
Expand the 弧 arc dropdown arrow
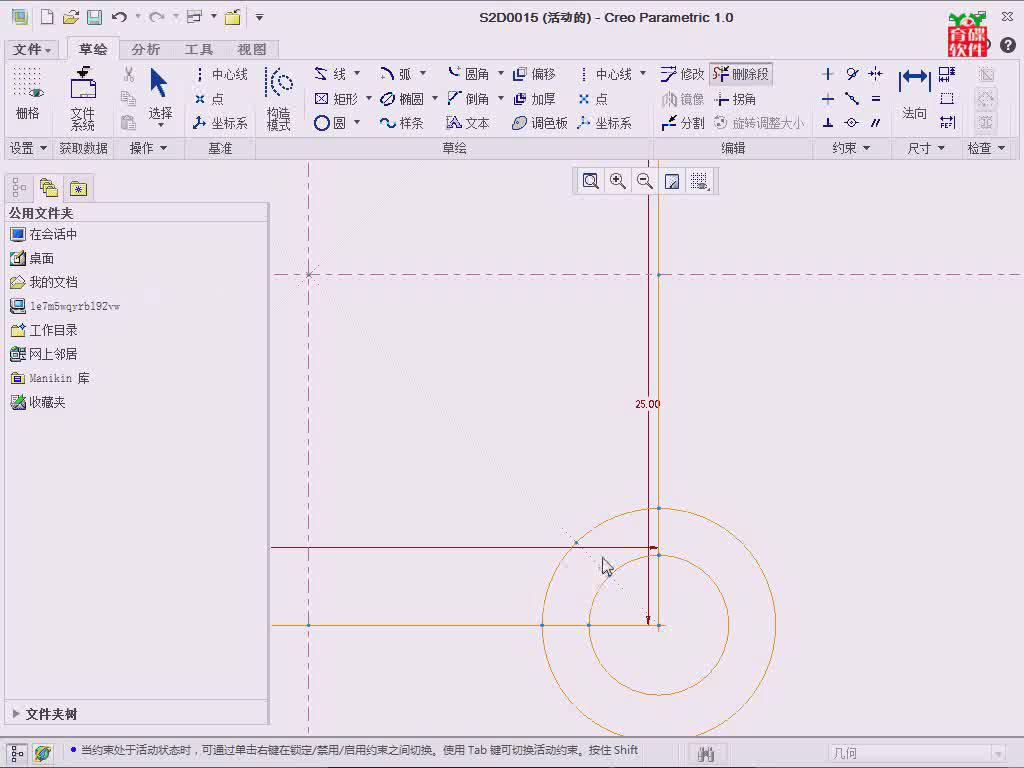[423, 73]
